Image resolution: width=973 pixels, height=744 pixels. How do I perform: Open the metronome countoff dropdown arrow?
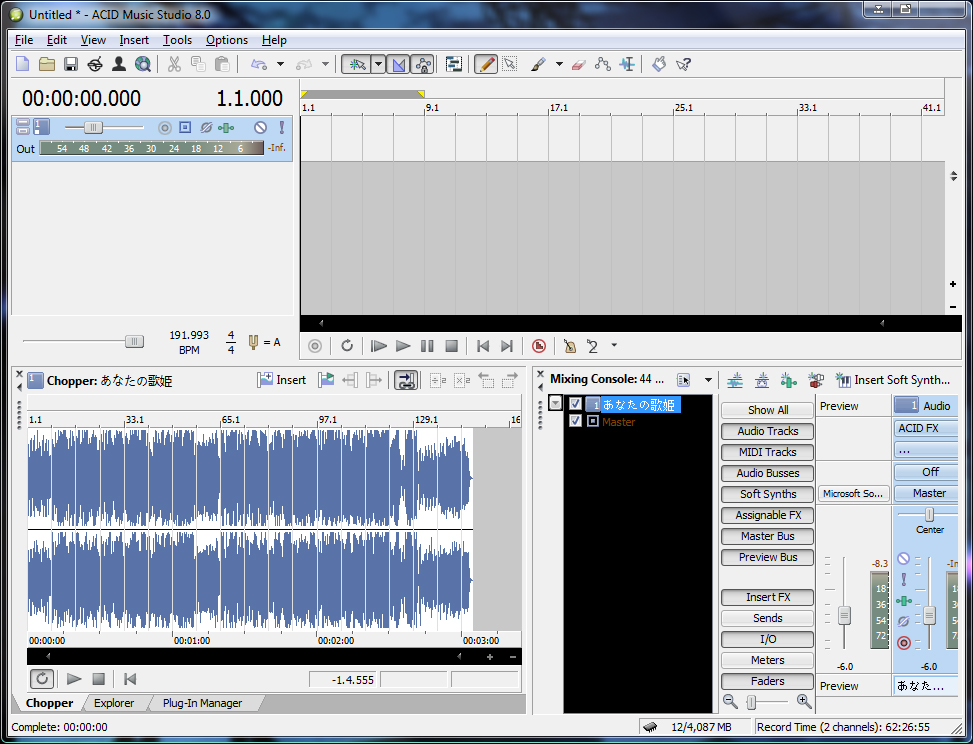[x=614, y=345]
